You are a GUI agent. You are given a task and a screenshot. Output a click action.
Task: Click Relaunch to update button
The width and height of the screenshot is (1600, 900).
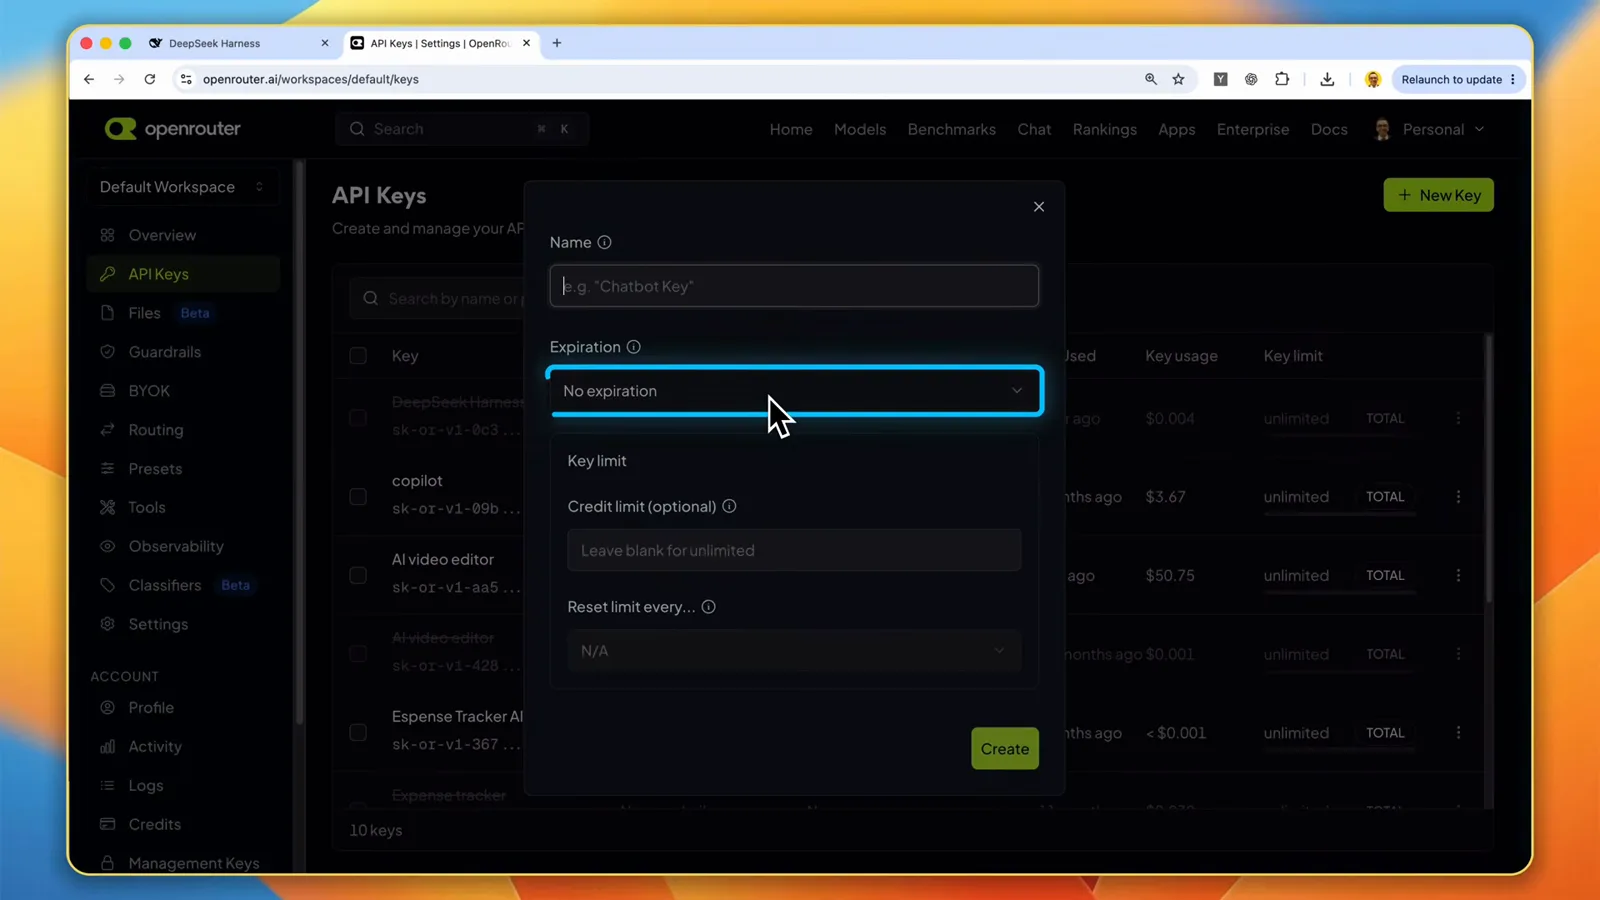coord(1458,79)
